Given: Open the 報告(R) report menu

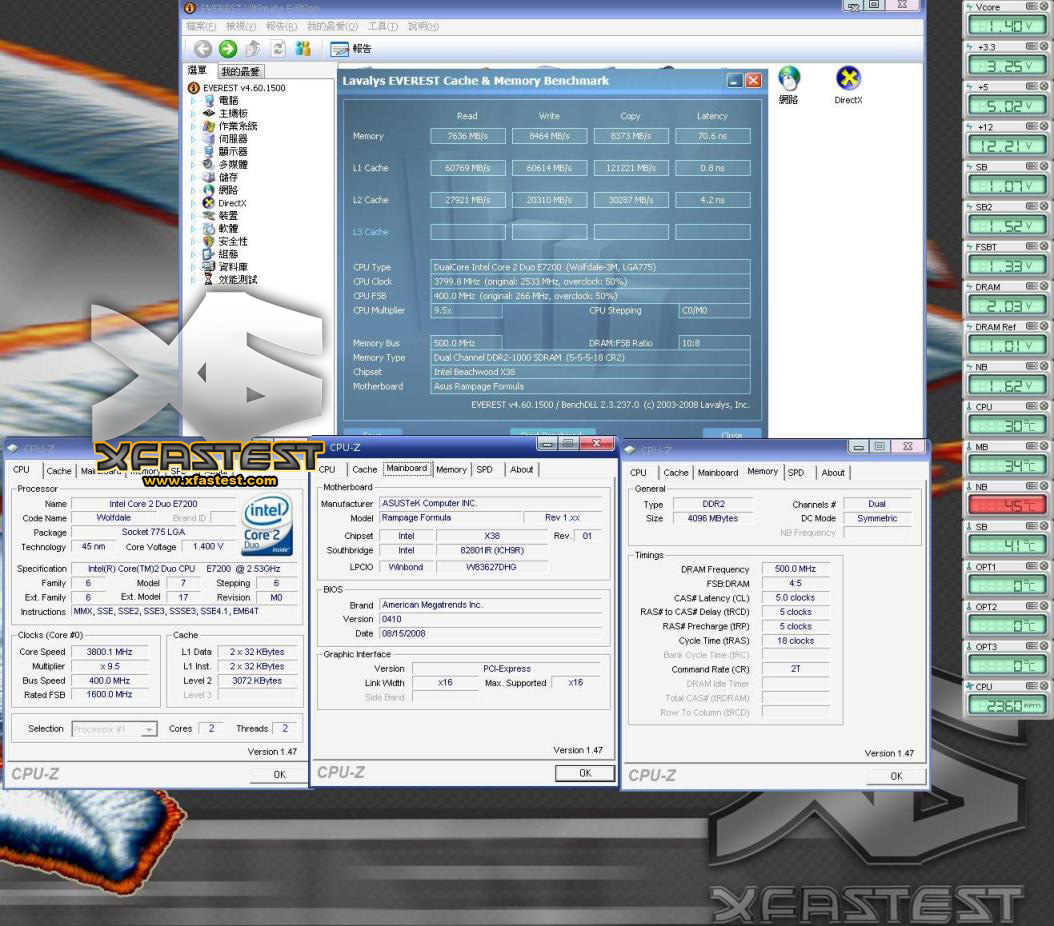Looking at the screenshot, I should [x=282, y=26].
